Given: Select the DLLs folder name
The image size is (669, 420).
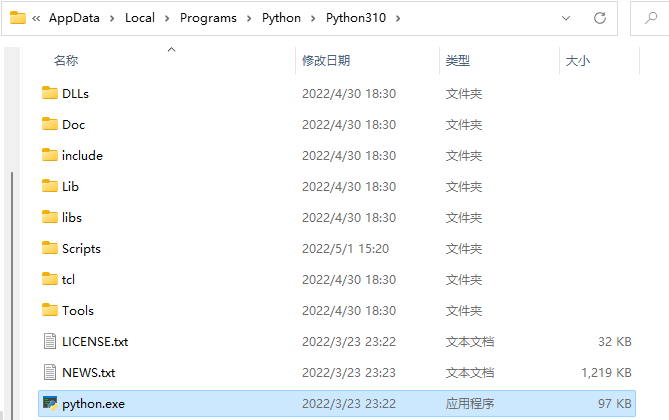Looking at the screenshot, I should (x=76, y=93).
